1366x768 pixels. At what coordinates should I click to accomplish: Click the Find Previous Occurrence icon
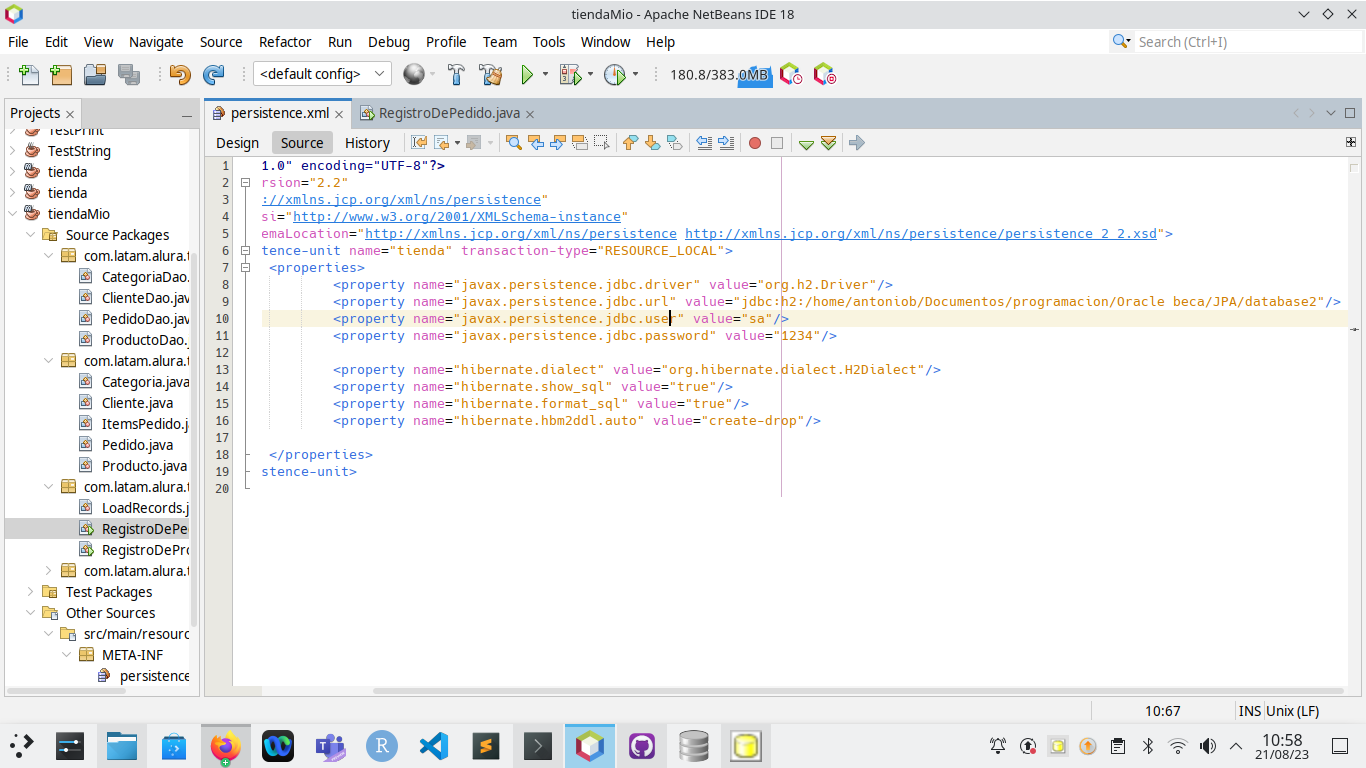click(x=536, y=143)
